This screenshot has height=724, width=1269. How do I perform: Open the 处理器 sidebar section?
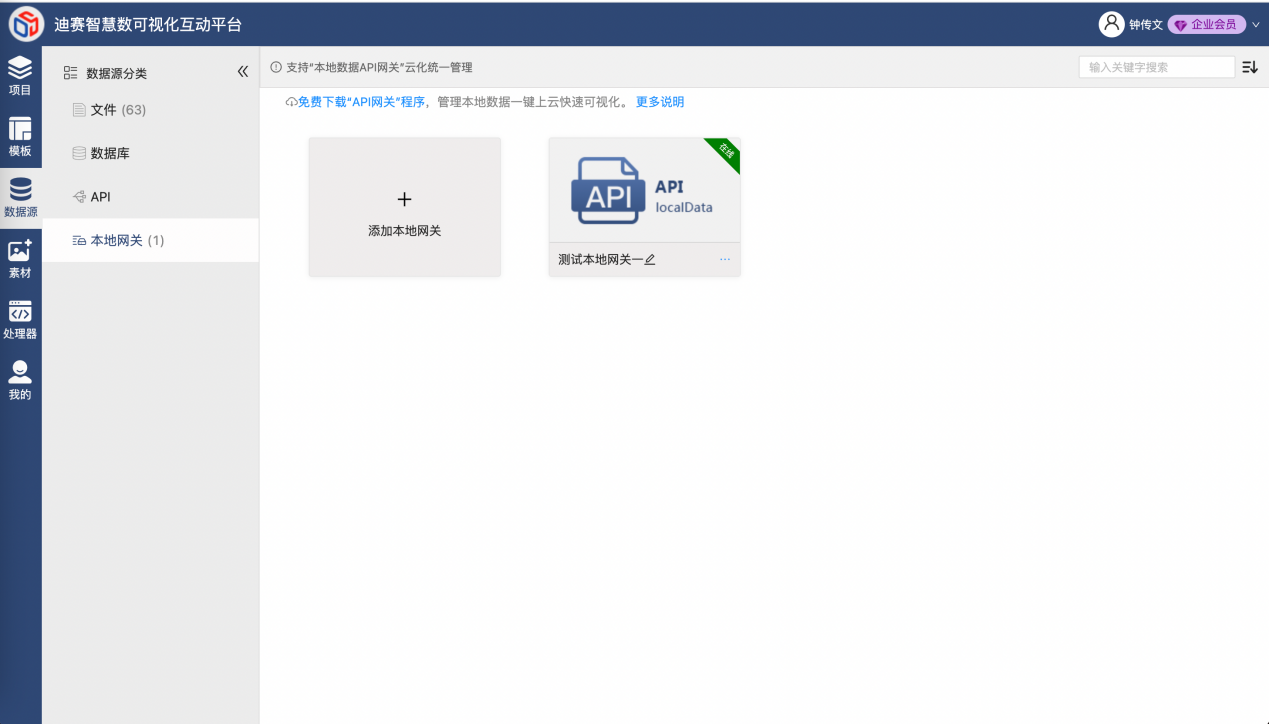pos(20,320)
